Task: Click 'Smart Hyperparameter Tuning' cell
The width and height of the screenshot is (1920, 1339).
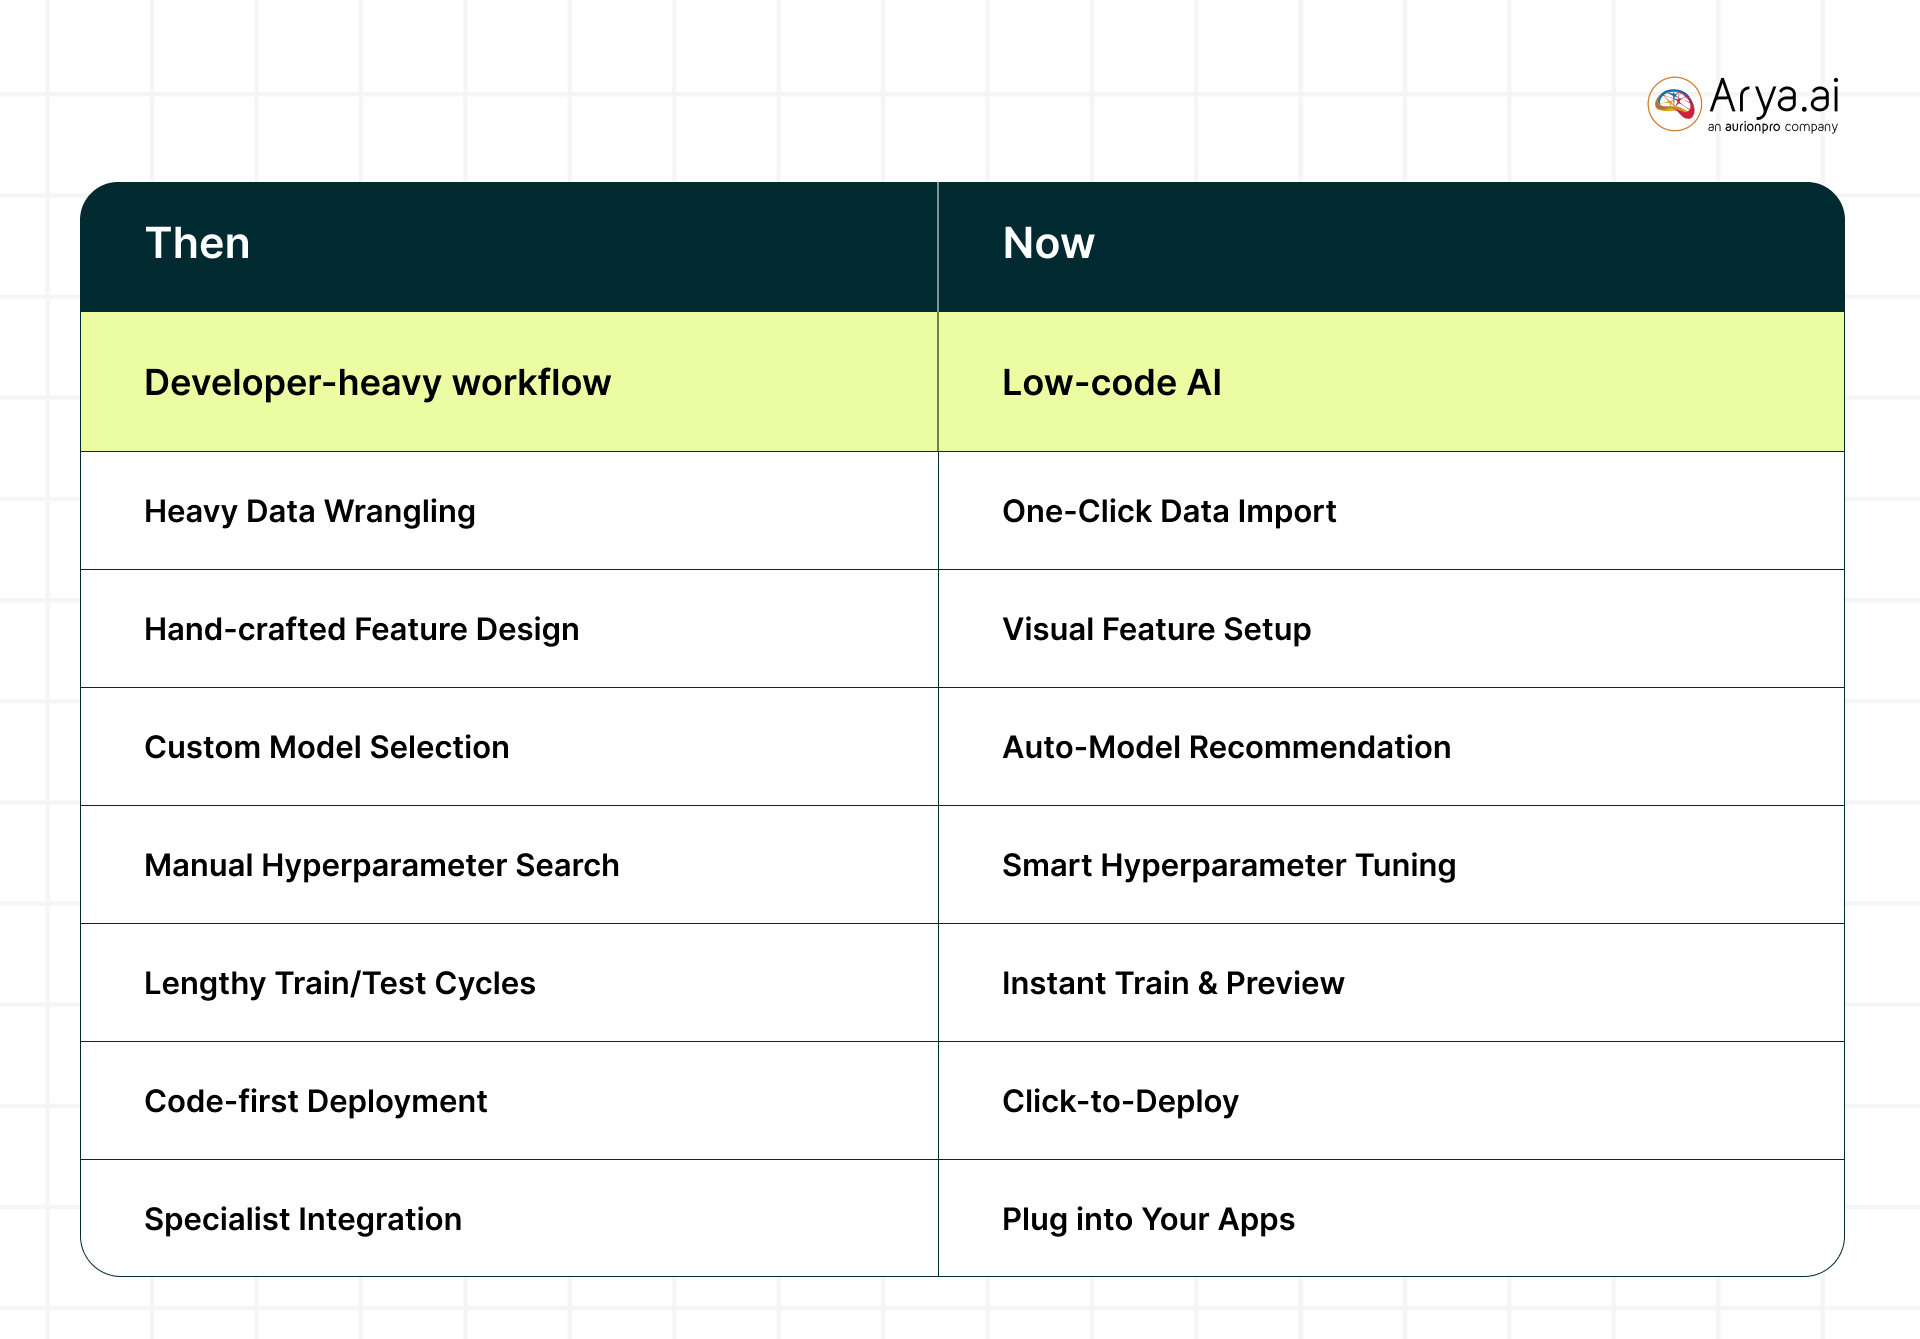Action: pos(1391,865)
